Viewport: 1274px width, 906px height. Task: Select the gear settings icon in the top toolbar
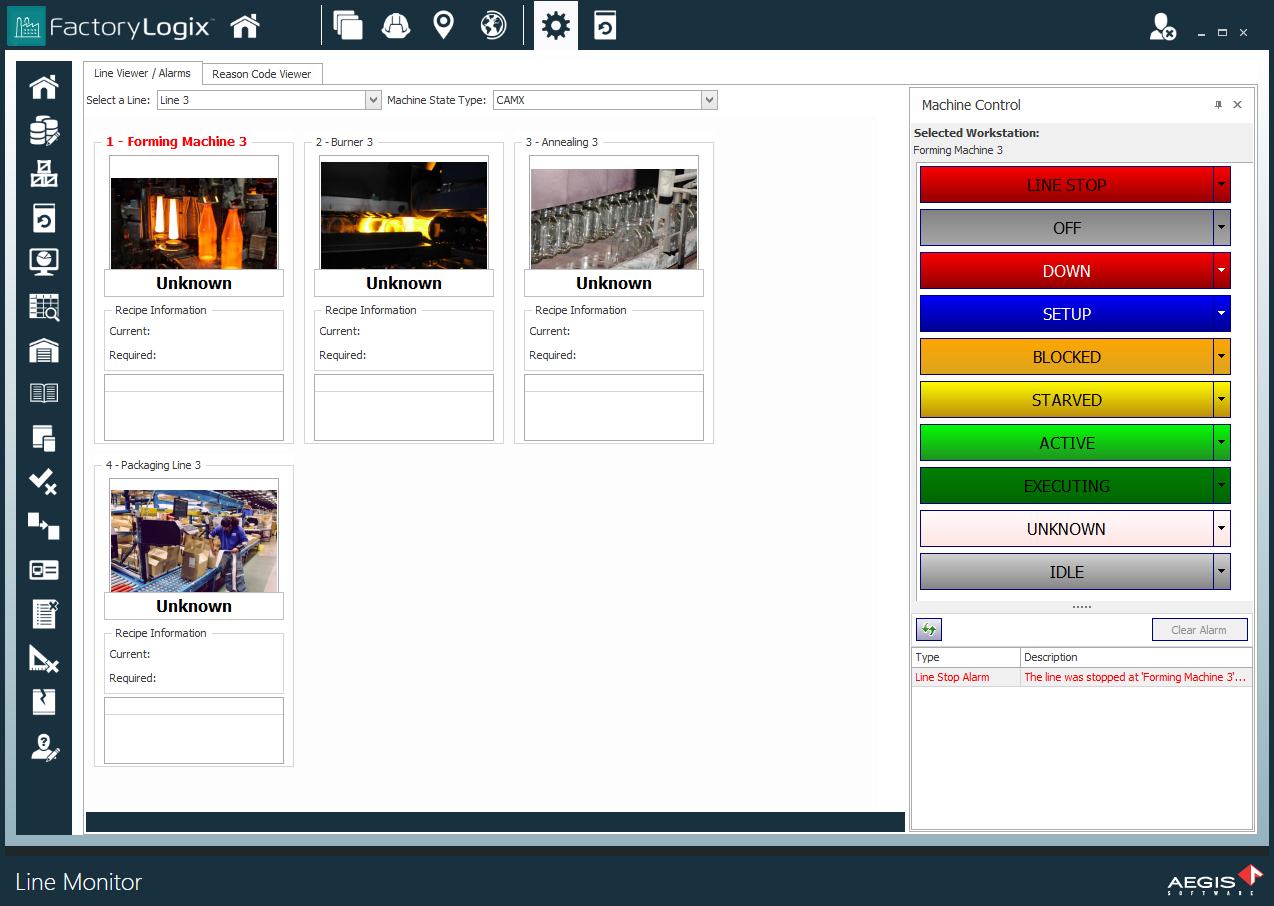click(x=555, y=25)
